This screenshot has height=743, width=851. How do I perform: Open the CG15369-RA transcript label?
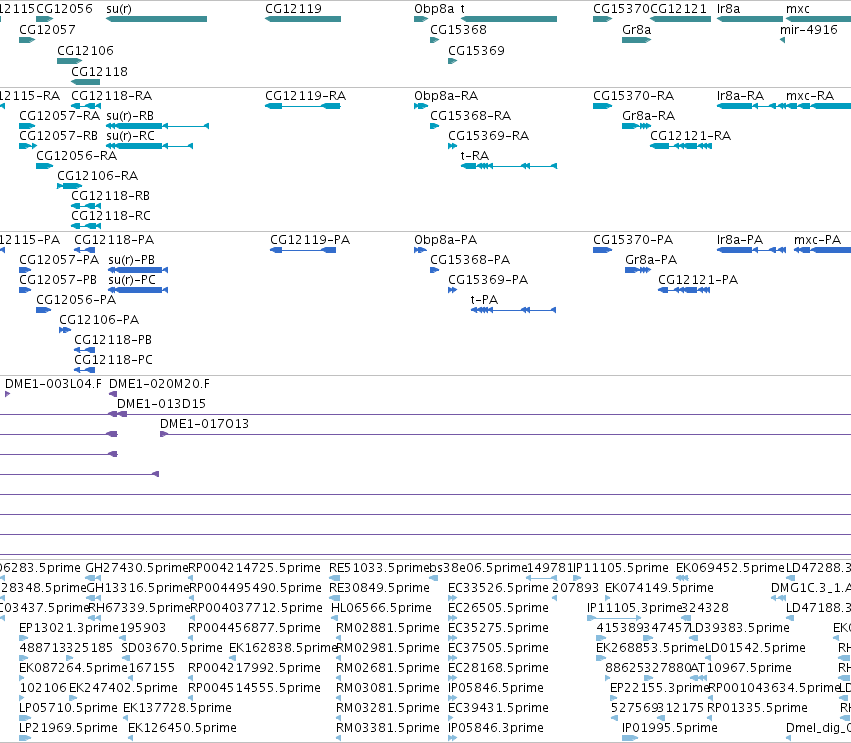[x=488, y=136]
